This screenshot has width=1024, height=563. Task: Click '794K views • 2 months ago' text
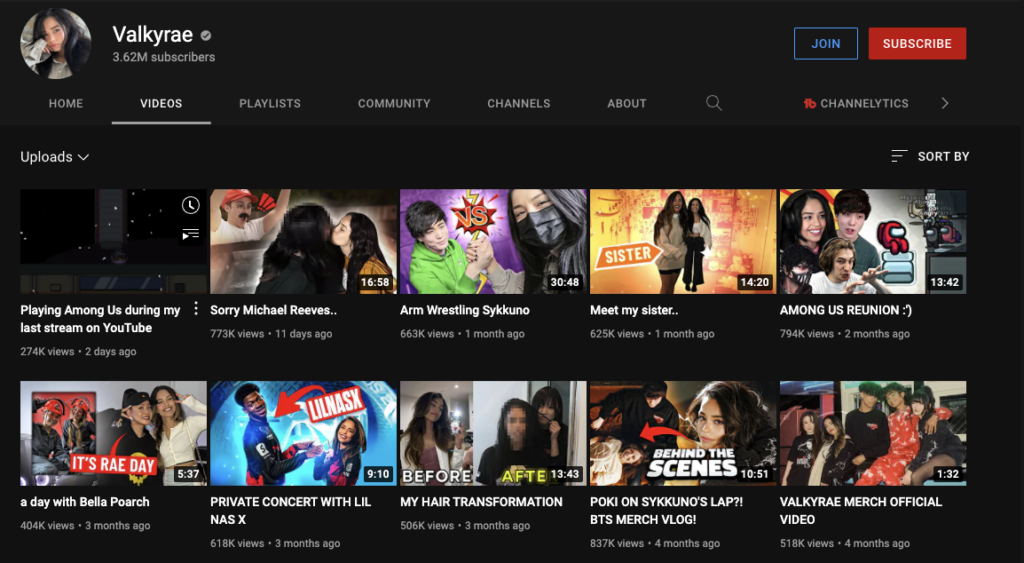point(845,334)
